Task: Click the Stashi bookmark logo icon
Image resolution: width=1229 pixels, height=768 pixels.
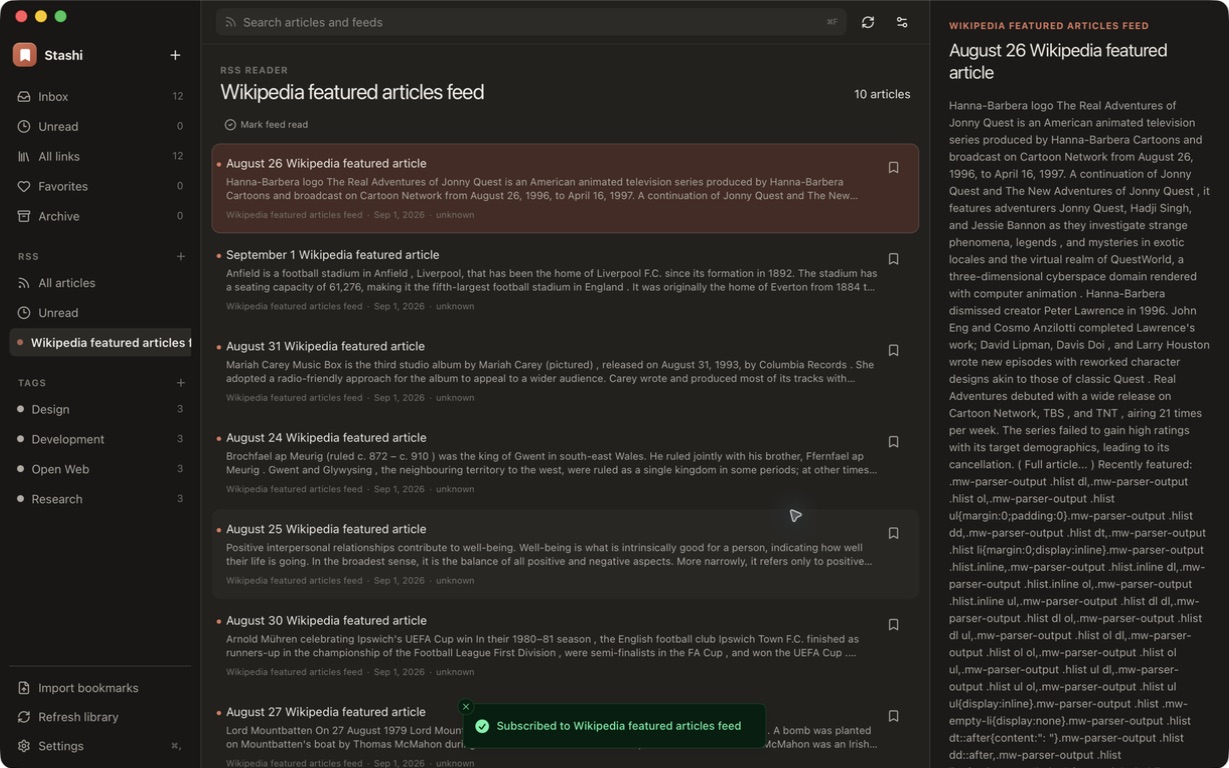Action: (x=25, y=55)
